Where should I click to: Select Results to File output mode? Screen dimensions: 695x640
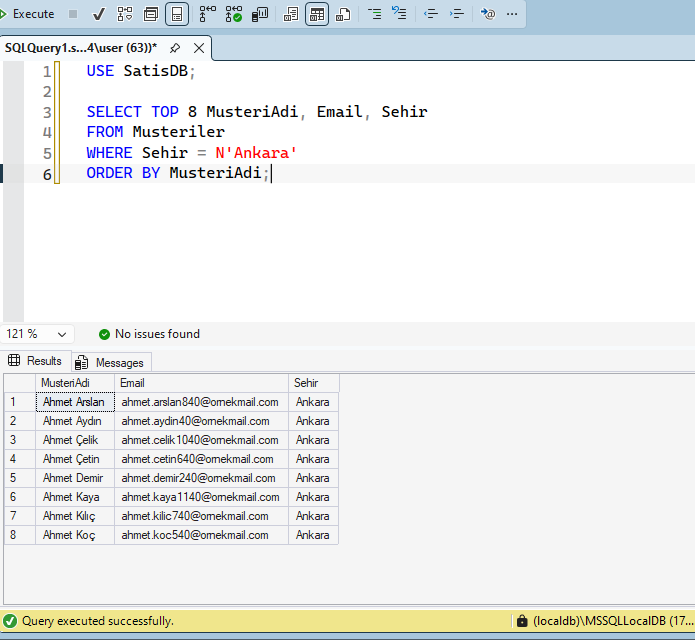pos(343,14)
